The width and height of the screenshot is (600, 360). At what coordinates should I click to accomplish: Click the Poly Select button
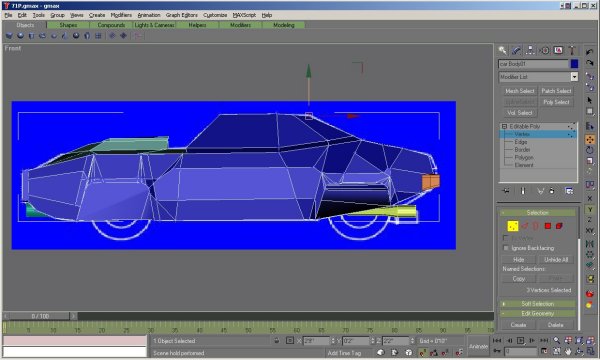pyautogui.click(x=556, y=102)
